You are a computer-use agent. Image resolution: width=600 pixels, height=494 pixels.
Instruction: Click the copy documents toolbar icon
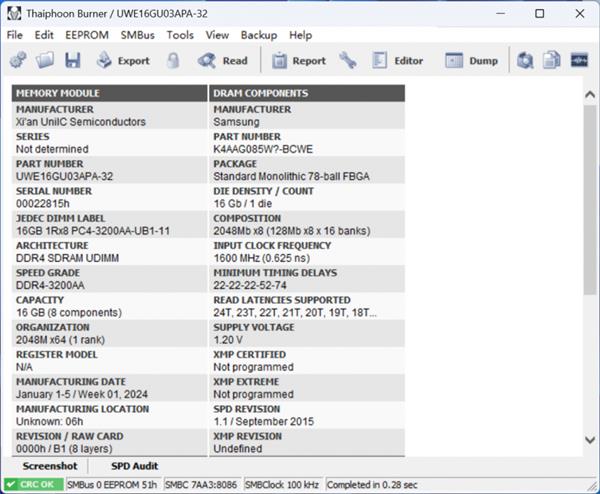click(x=551, y=60)
